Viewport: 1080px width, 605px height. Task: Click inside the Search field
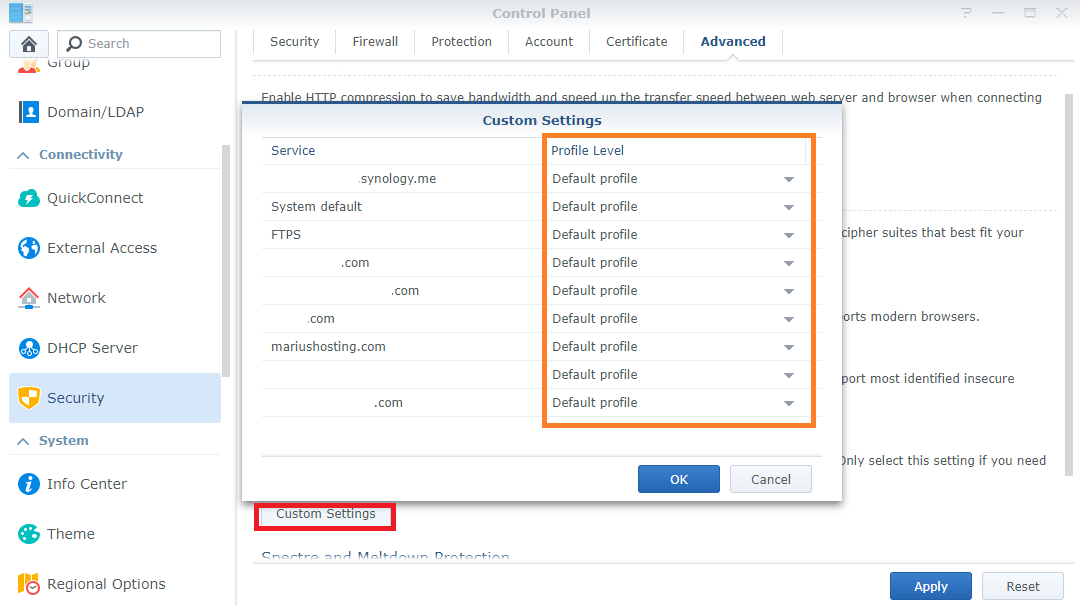point(140,43)
